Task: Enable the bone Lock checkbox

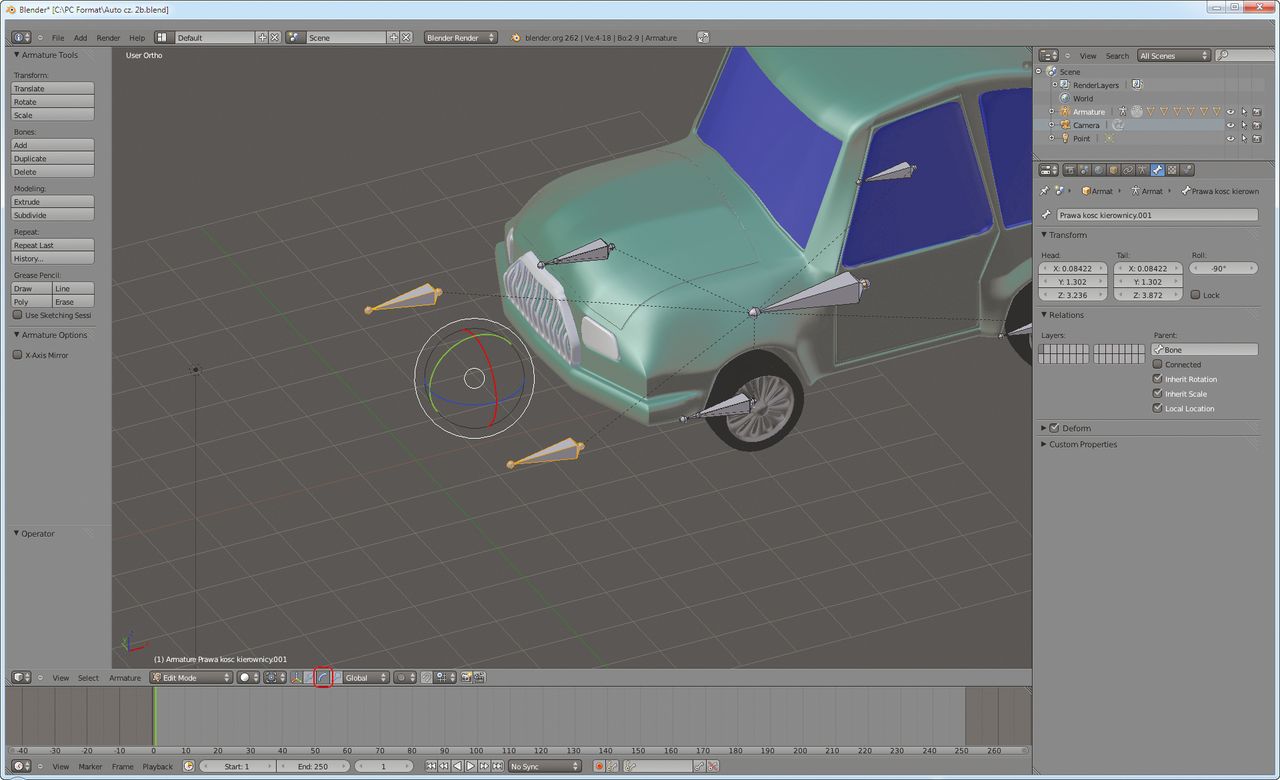Action: tap(1196, 295)
